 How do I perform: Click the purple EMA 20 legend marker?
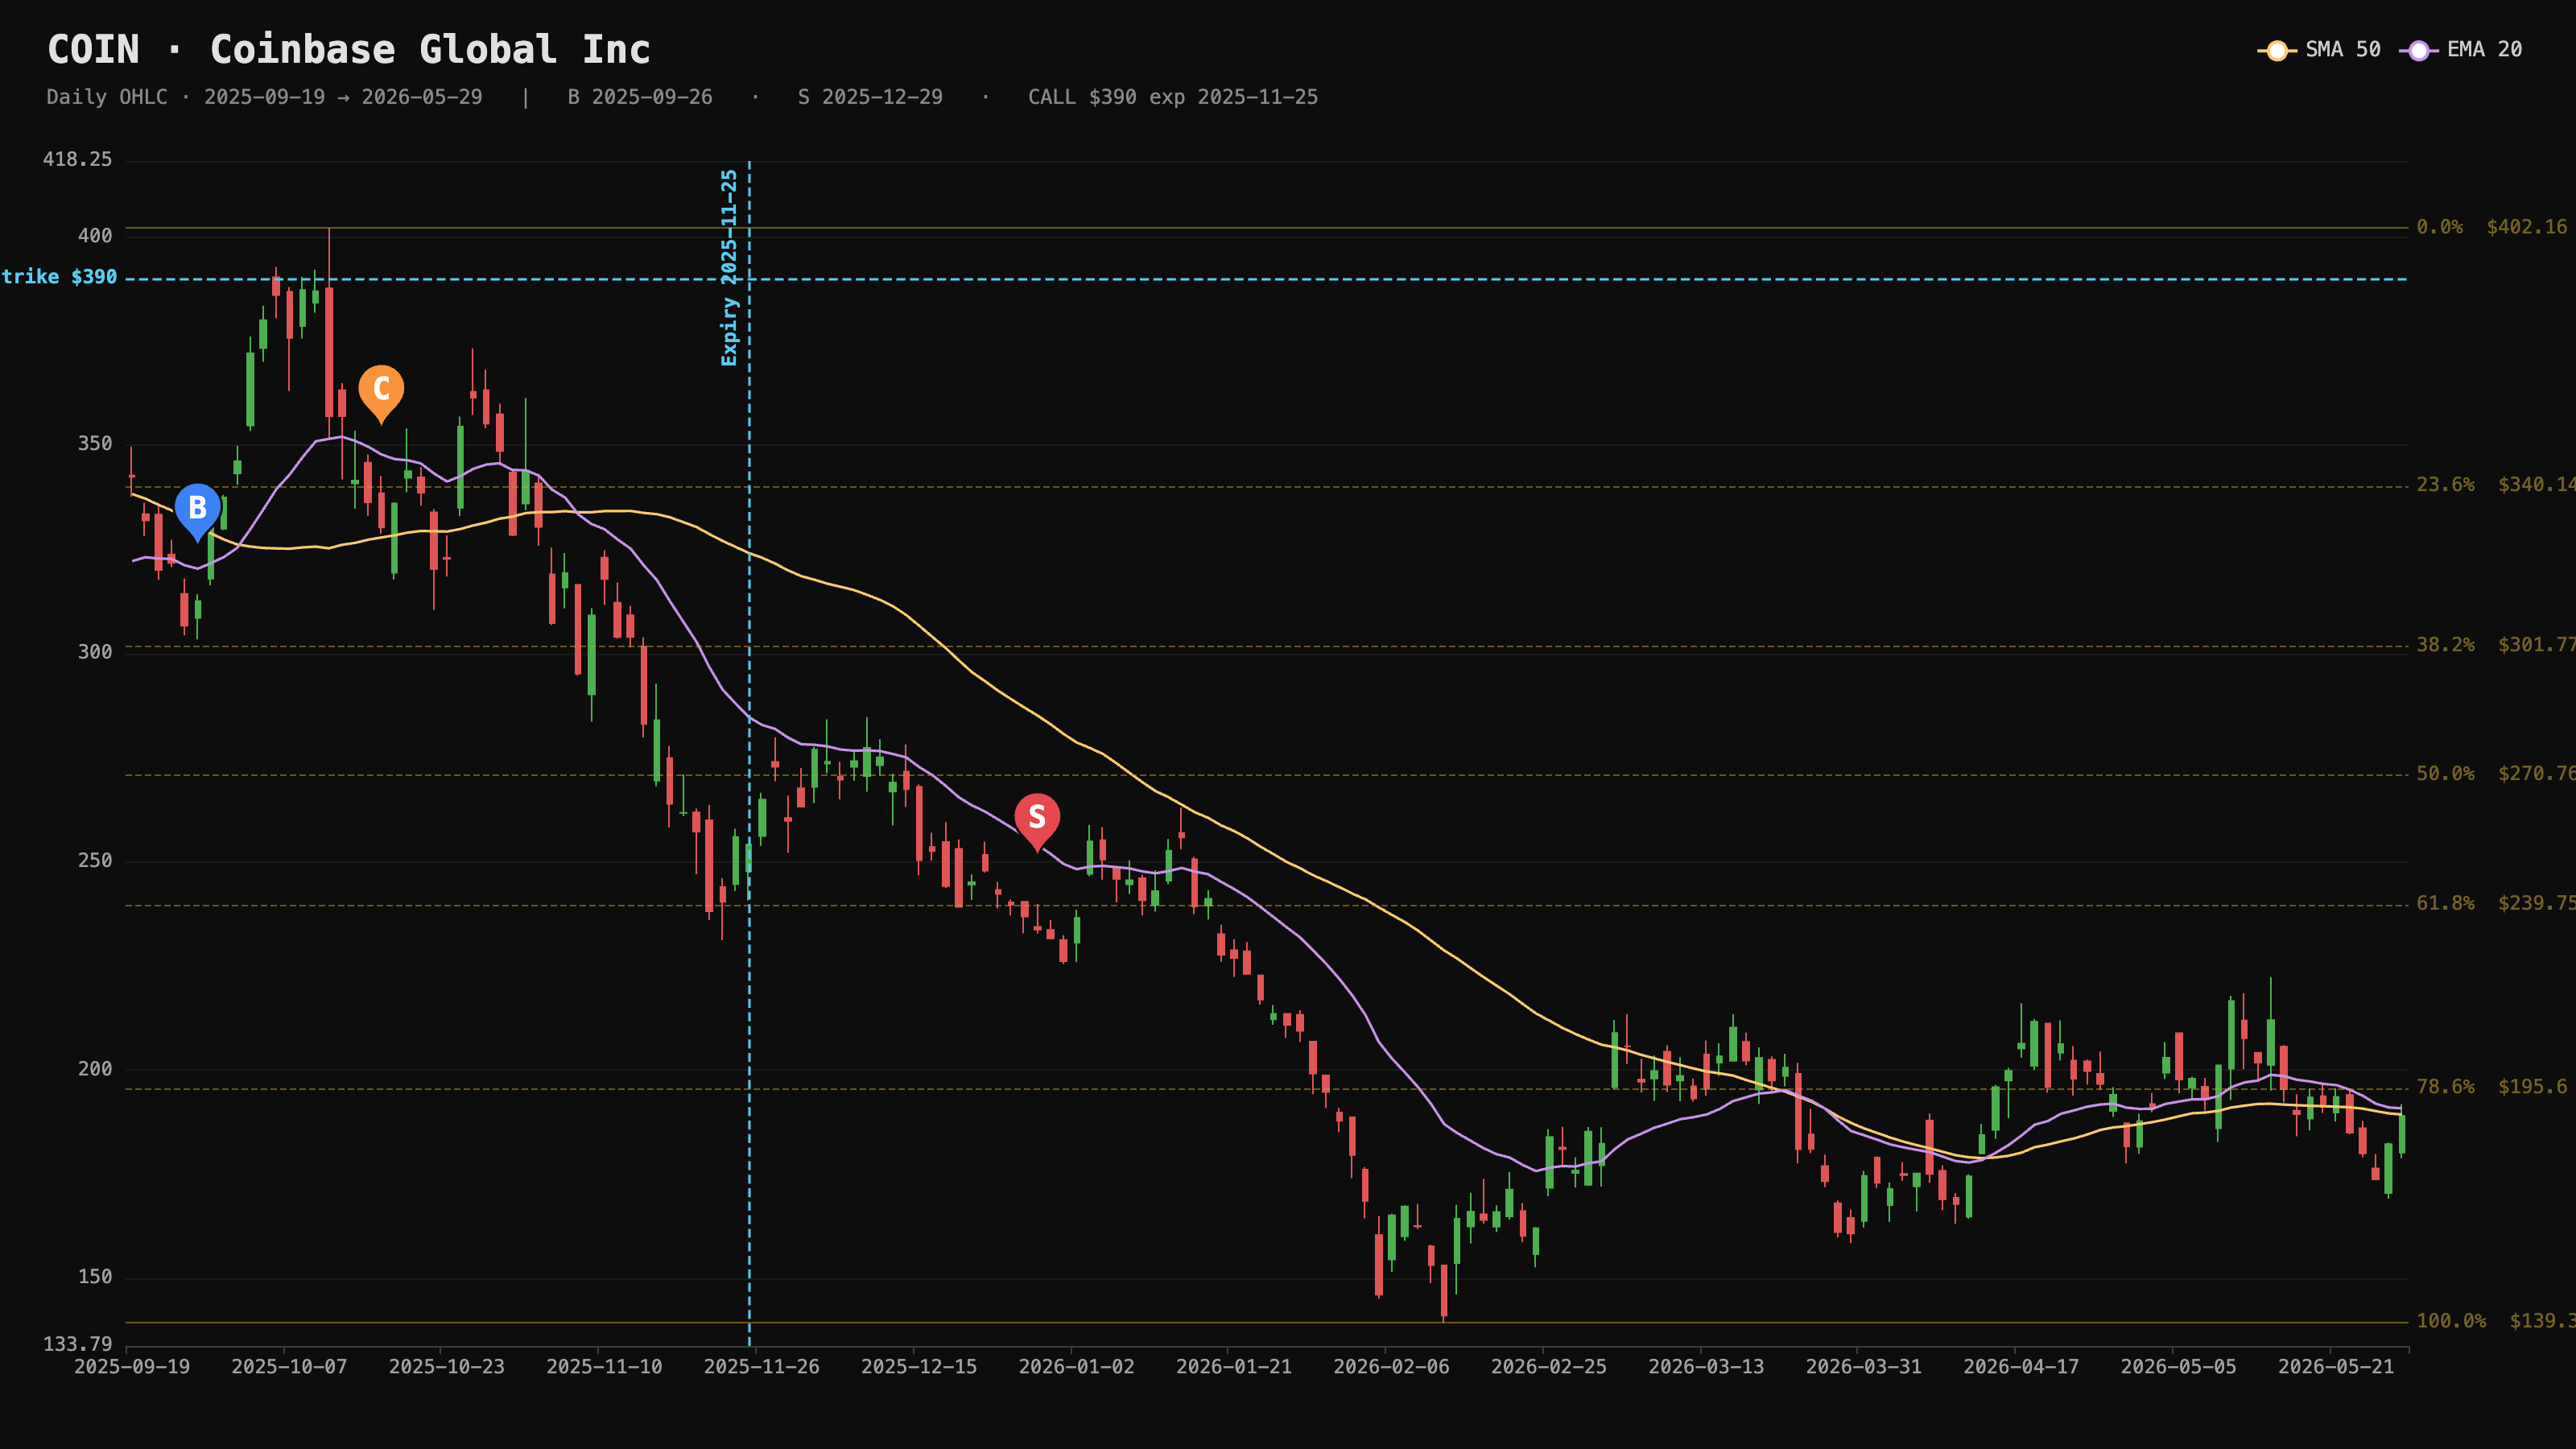click(x=2418, y=50)
